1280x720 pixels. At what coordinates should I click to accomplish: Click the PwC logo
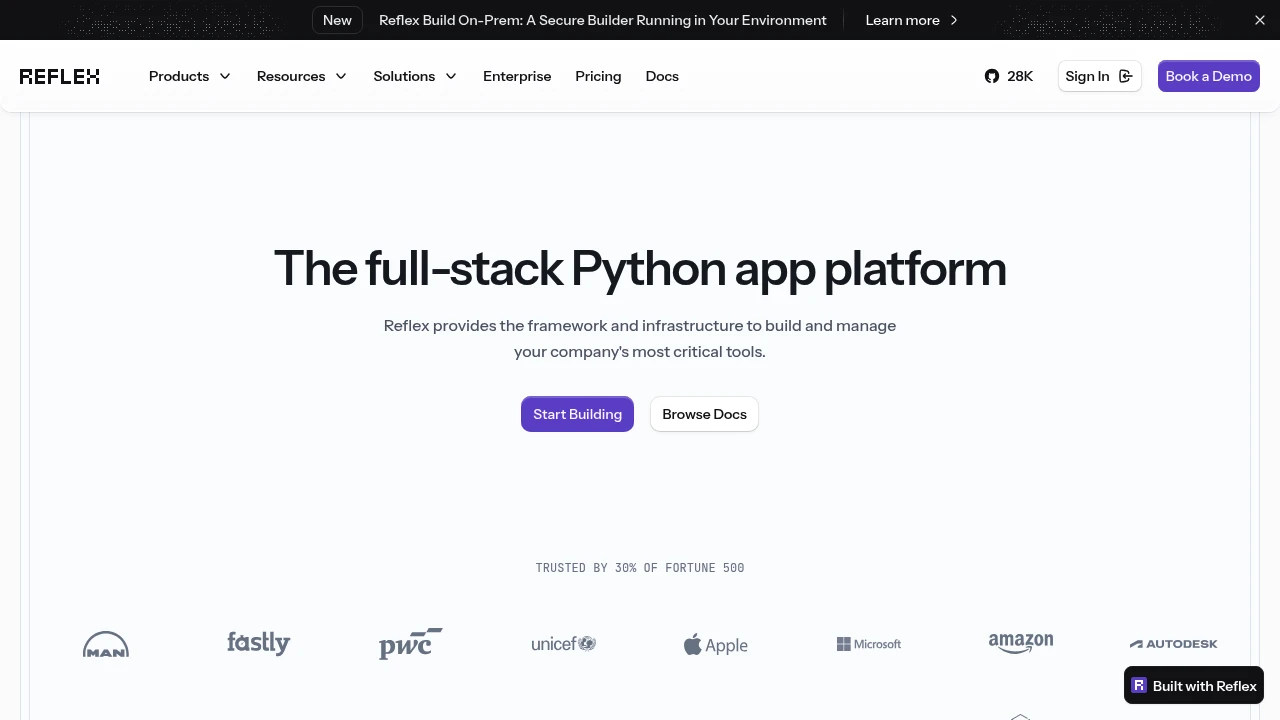(x=411, y=643)
